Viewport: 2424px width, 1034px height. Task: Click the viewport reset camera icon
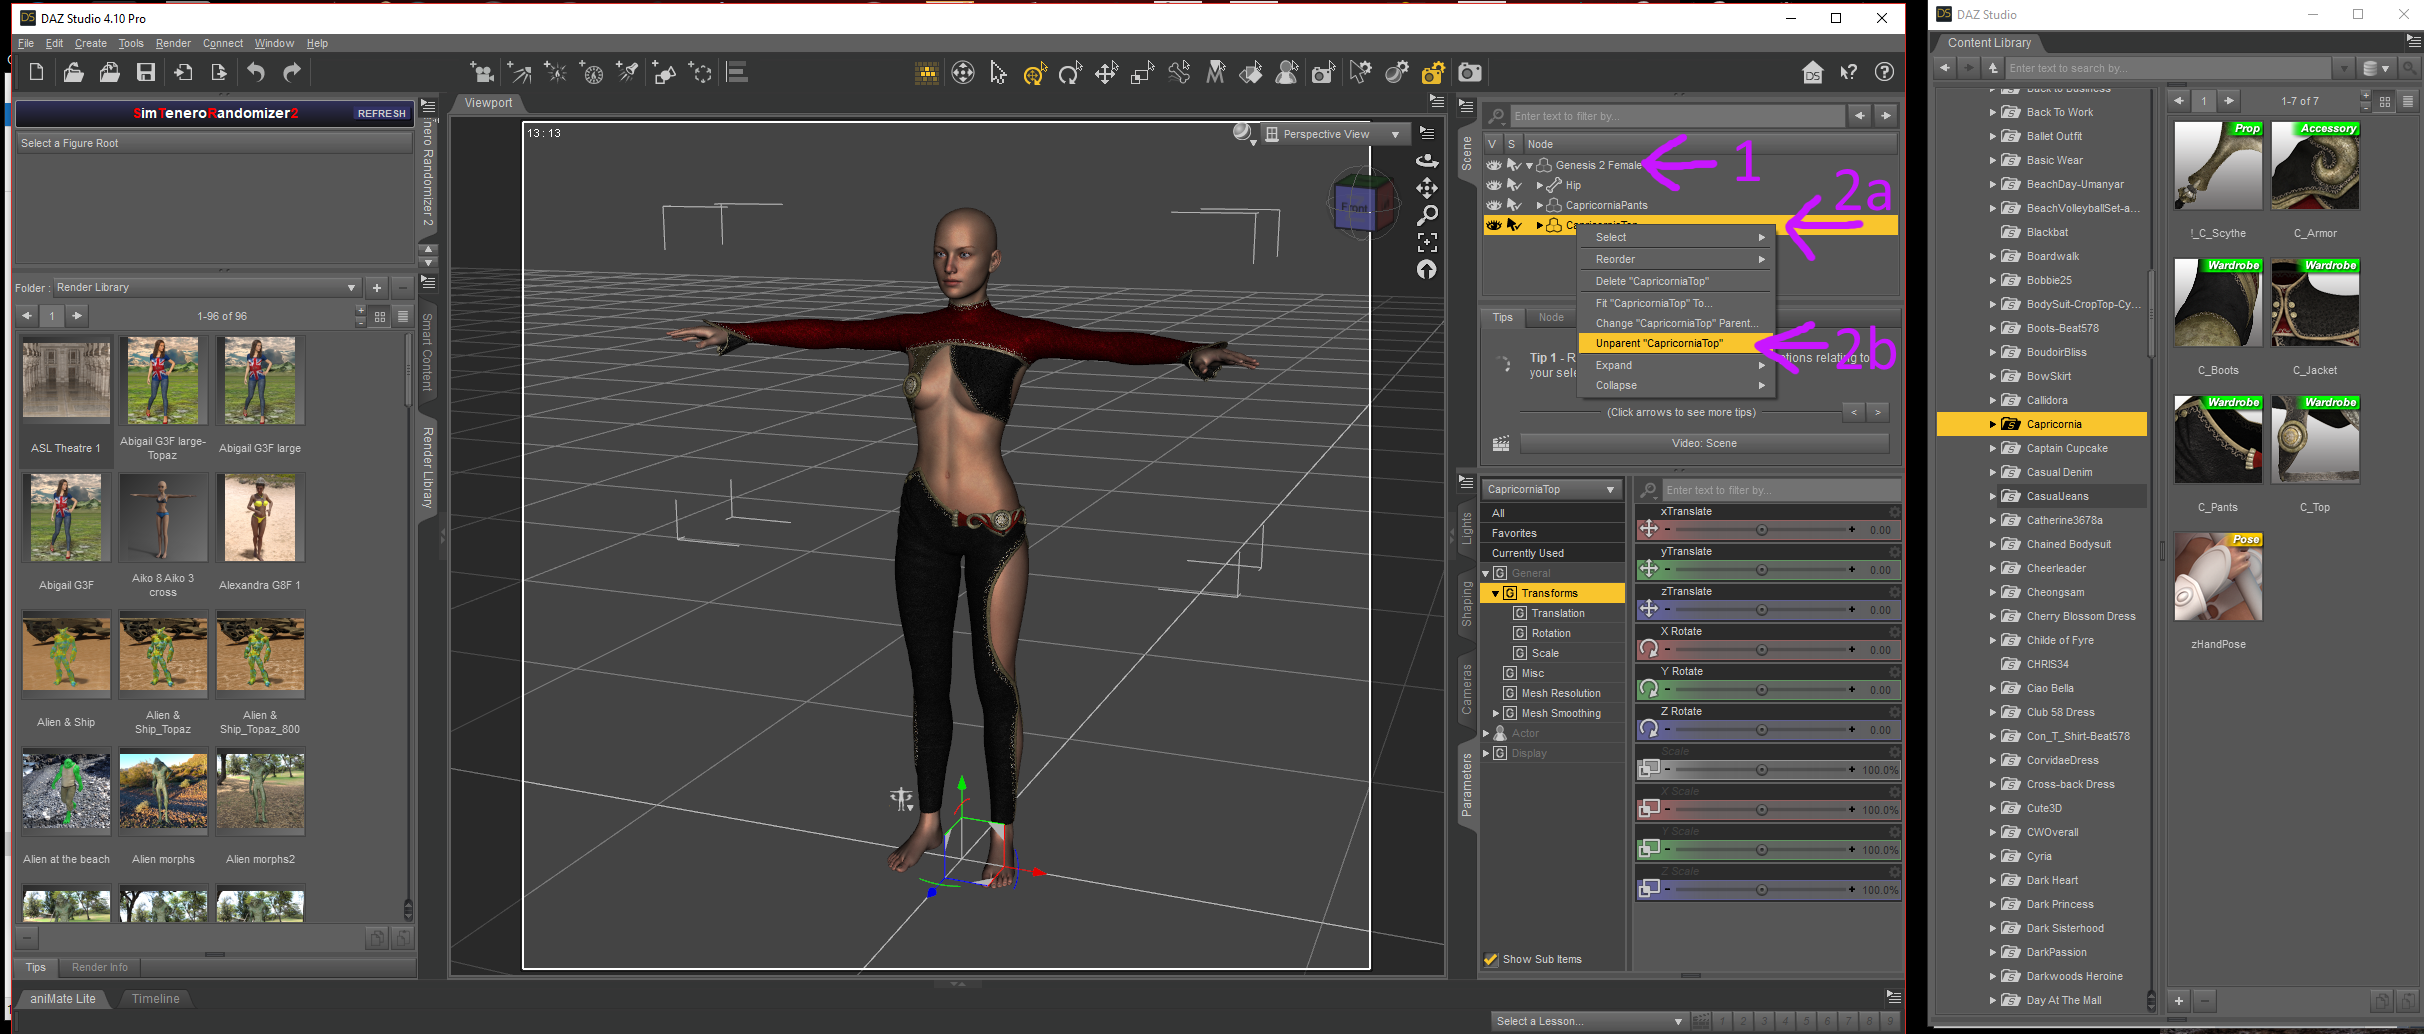click(1427, 269)
